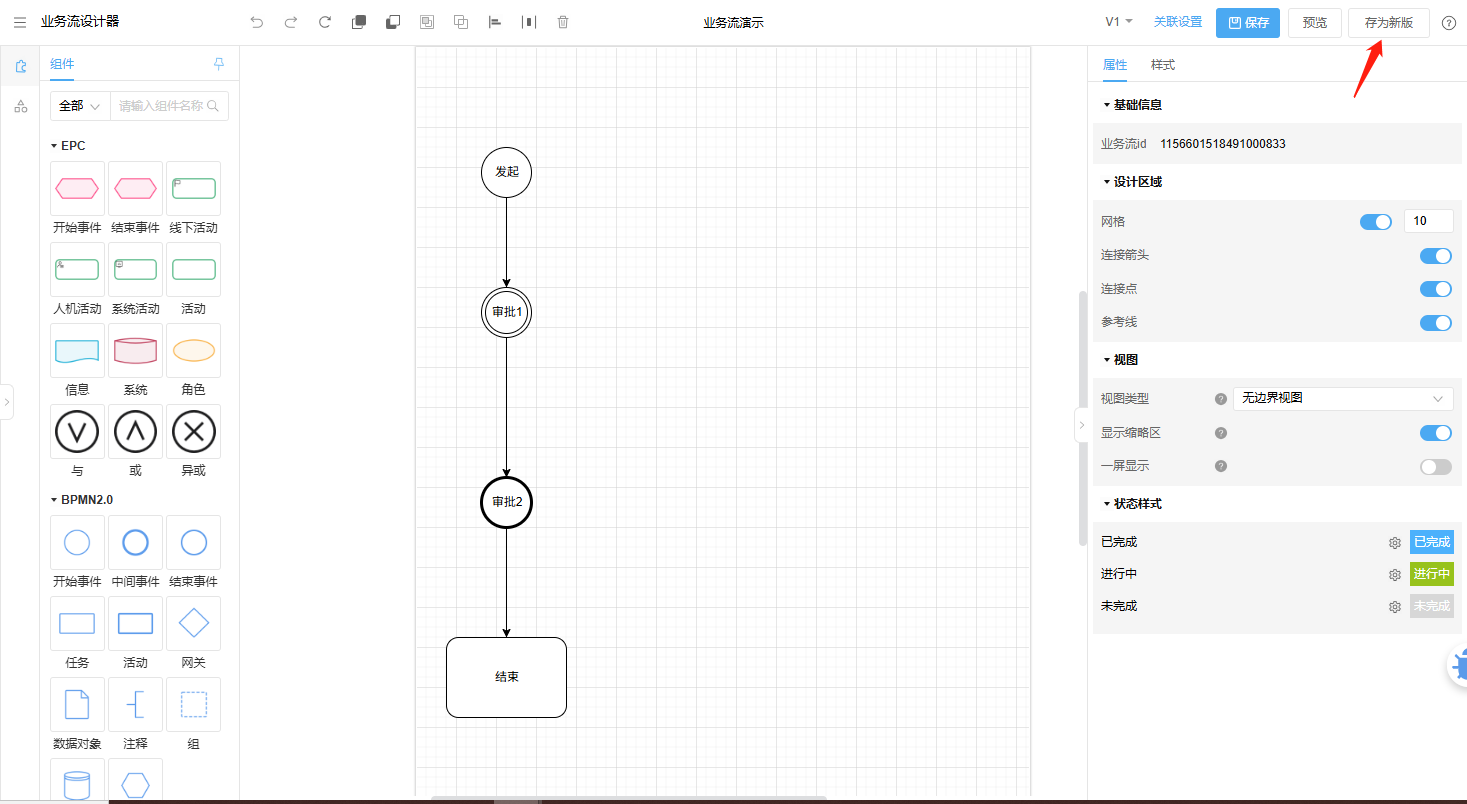The height and width of the screenshot is (804, 1467).
Task: Select the 系统 cylinder component
Action: point(135,350)
